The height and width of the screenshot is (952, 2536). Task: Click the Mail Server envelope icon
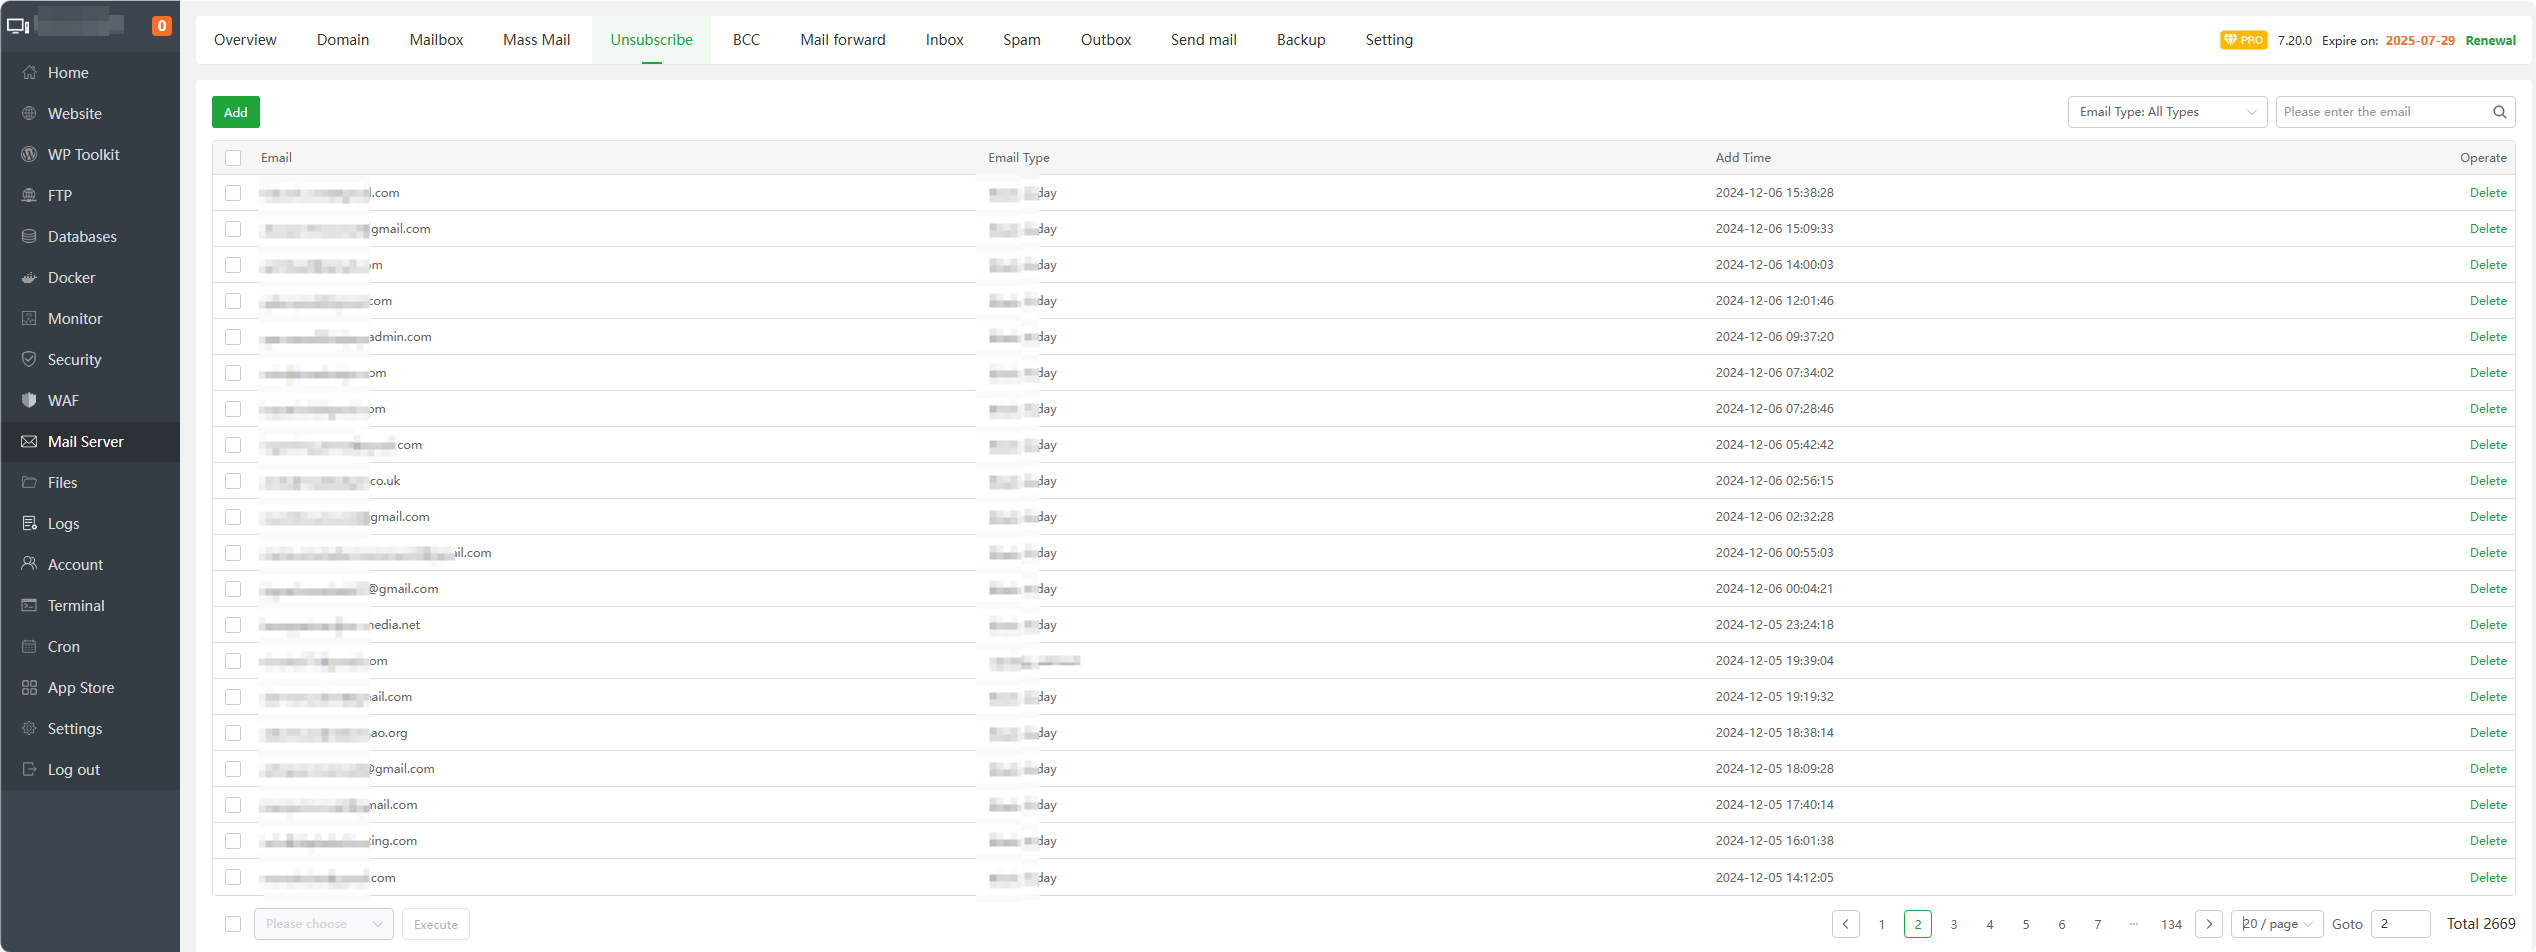(x=29, y=441)
